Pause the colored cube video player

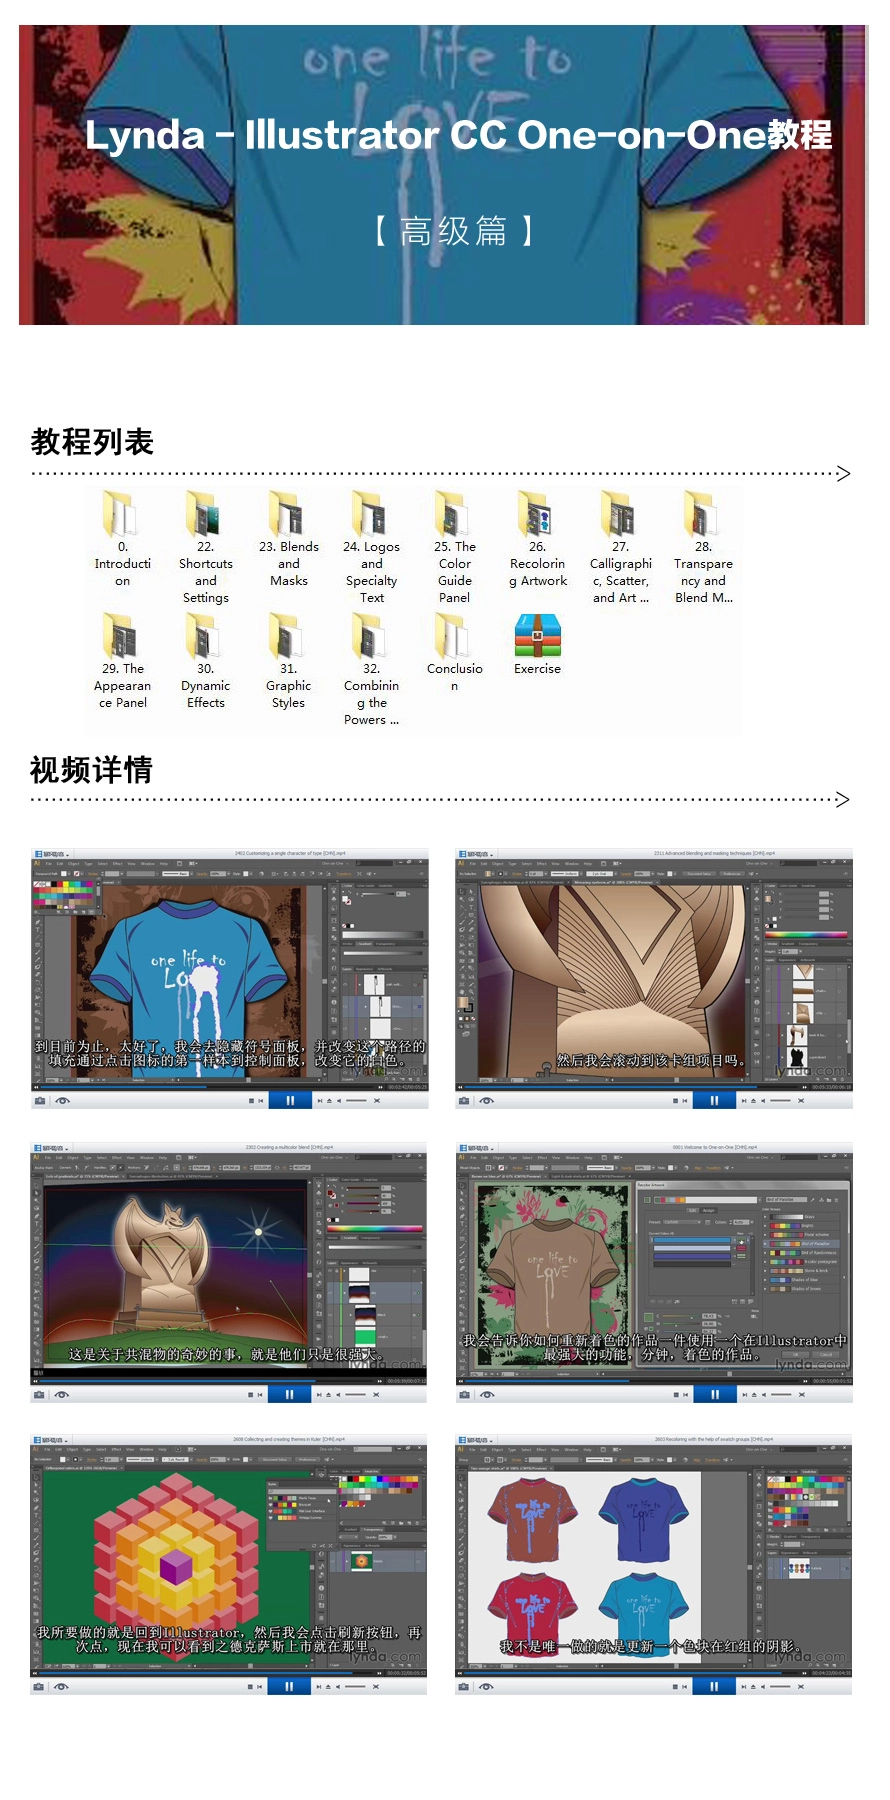[290, 1686]
